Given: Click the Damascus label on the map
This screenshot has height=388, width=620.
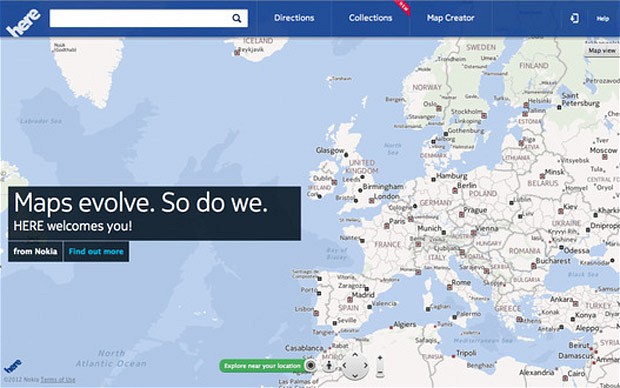Looking at the screenshot, I should click(576, 356).
